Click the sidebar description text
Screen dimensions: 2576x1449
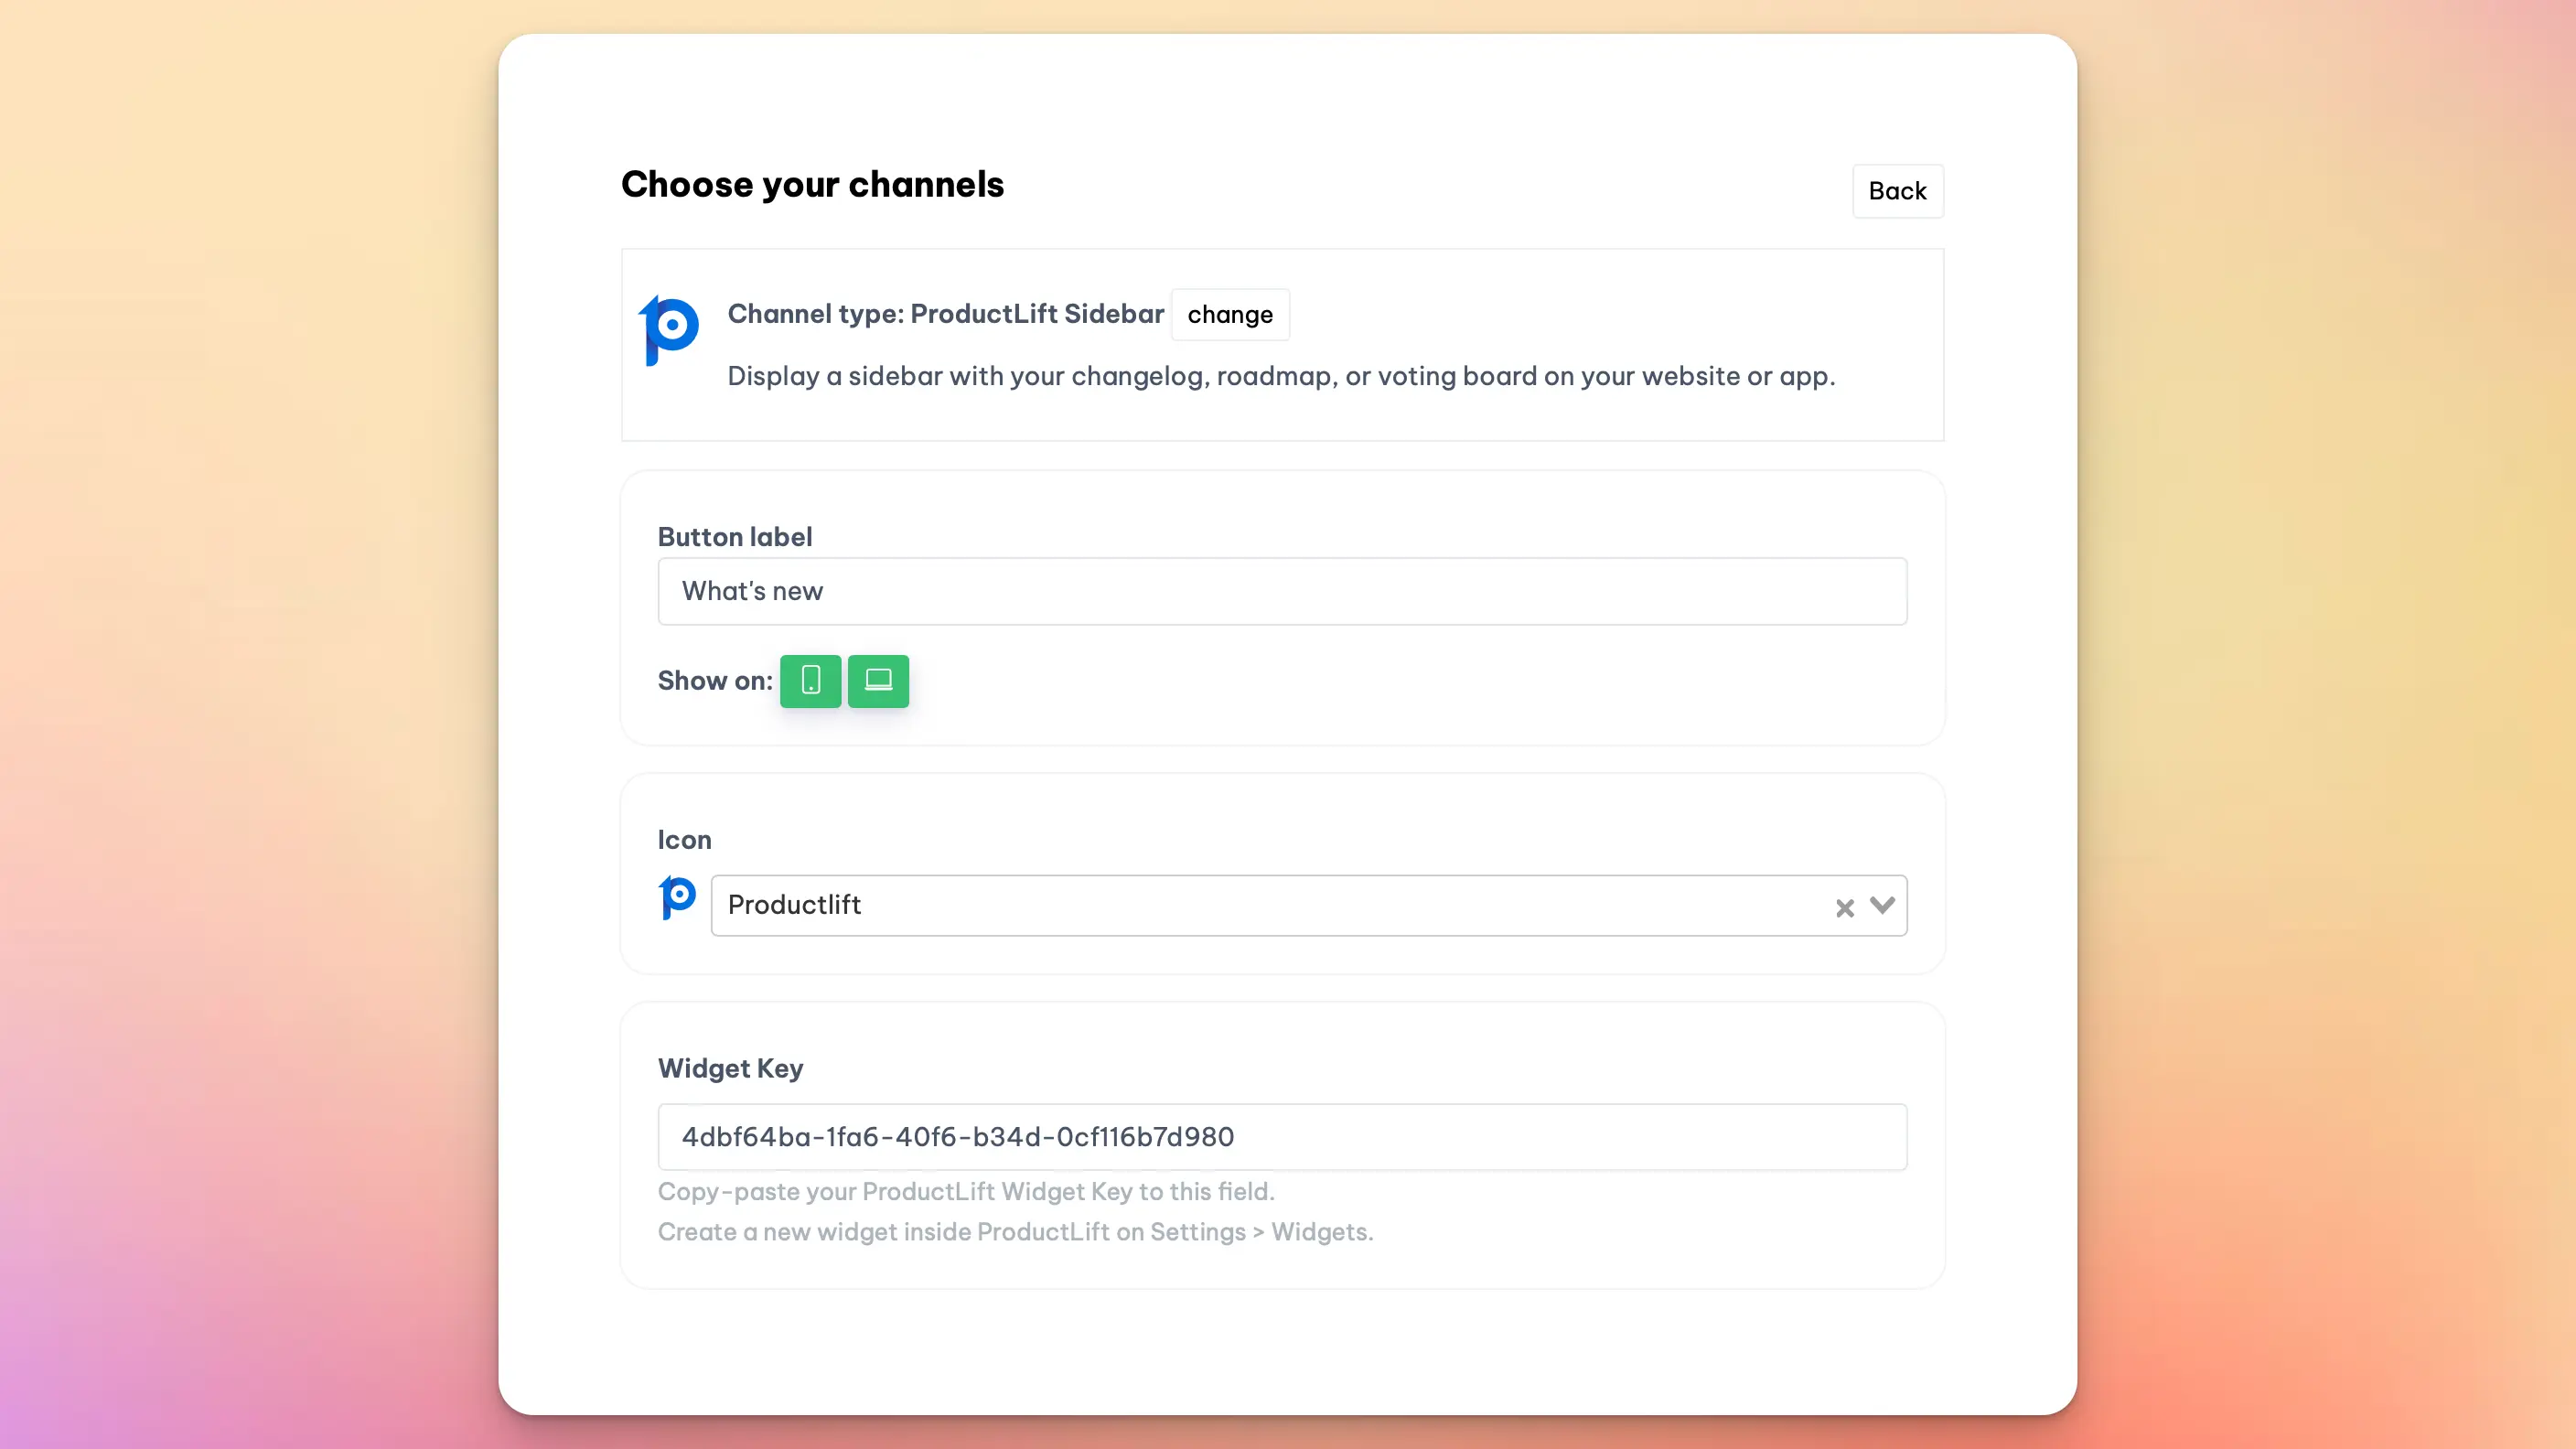(1281, 376)
